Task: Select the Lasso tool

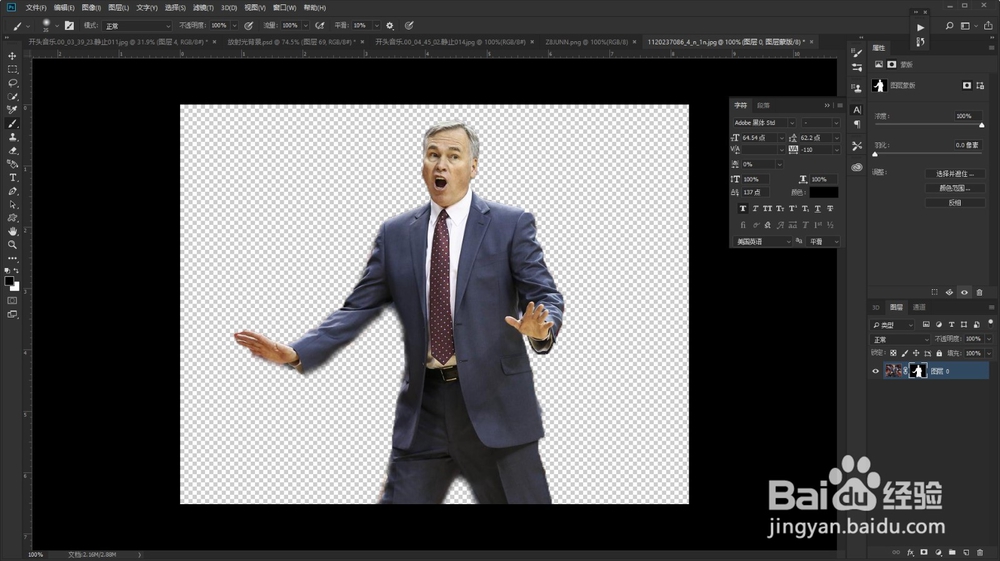Action: click(12, 83)
